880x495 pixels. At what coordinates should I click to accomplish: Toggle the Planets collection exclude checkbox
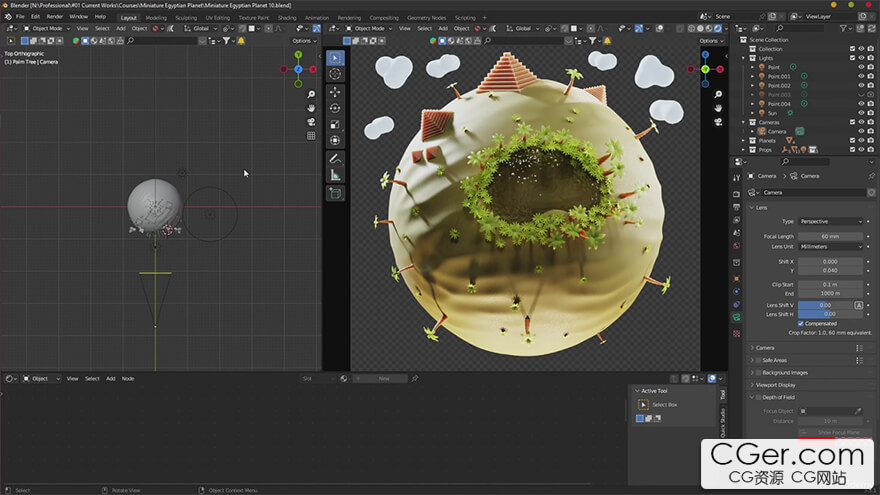(x=852, y=140)
